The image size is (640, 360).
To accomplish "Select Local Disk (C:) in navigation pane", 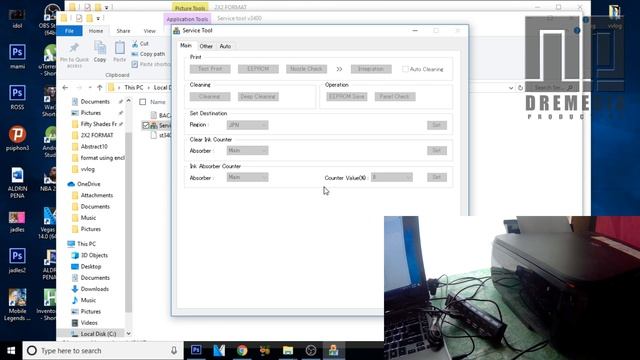I will (x=98, y=334).
